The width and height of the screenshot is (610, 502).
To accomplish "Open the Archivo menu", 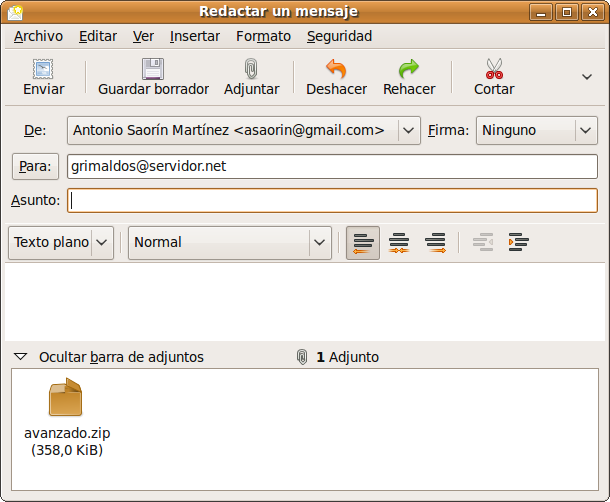I will (38, 36).
